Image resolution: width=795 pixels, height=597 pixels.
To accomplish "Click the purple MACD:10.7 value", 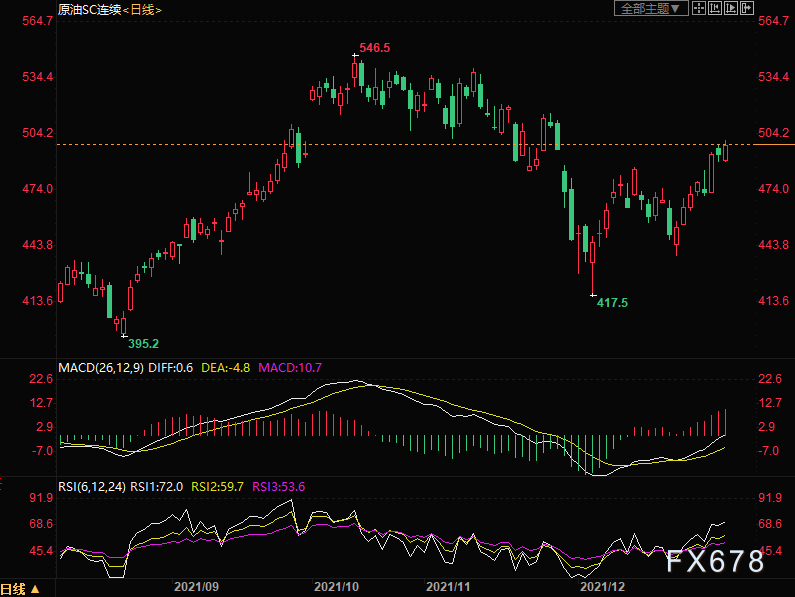I will point(290,368).
